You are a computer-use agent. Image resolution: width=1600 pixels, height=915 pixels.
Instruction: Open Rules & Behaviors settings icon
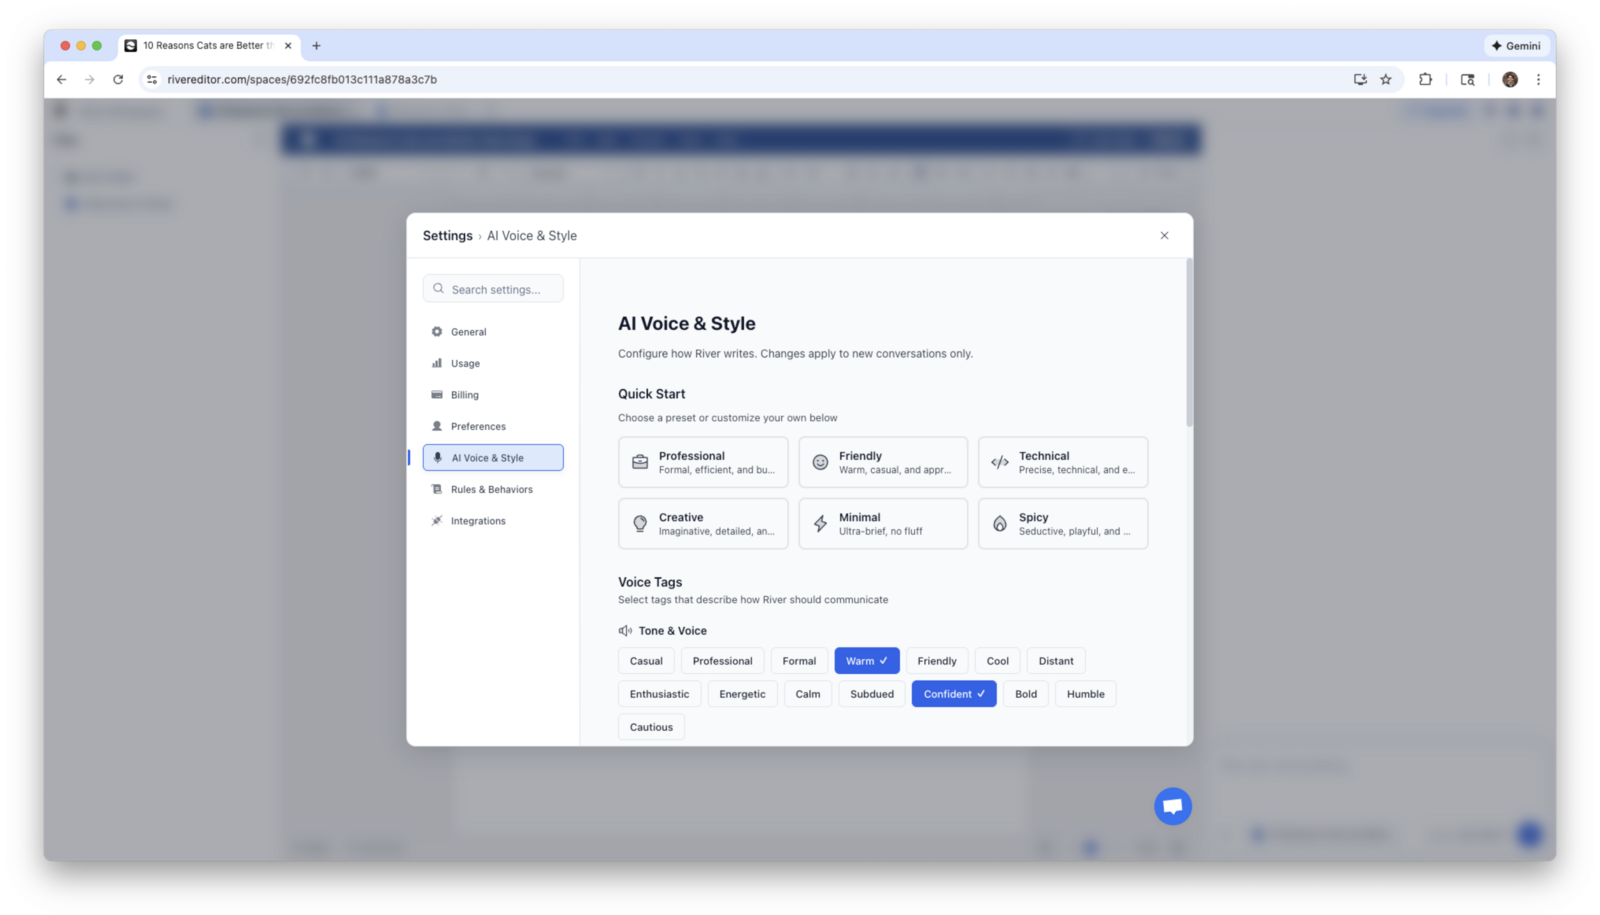pos(437,489)
